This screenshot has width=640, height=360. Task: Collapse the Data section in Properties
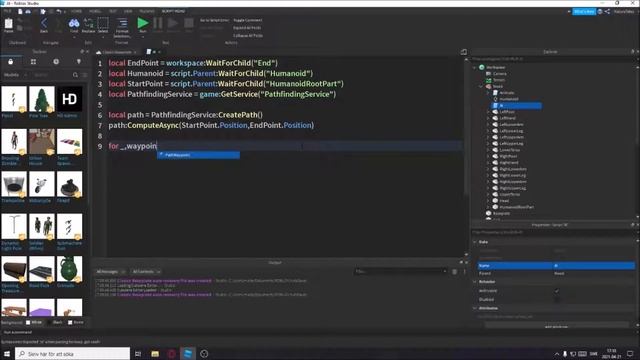pos(475,242)
